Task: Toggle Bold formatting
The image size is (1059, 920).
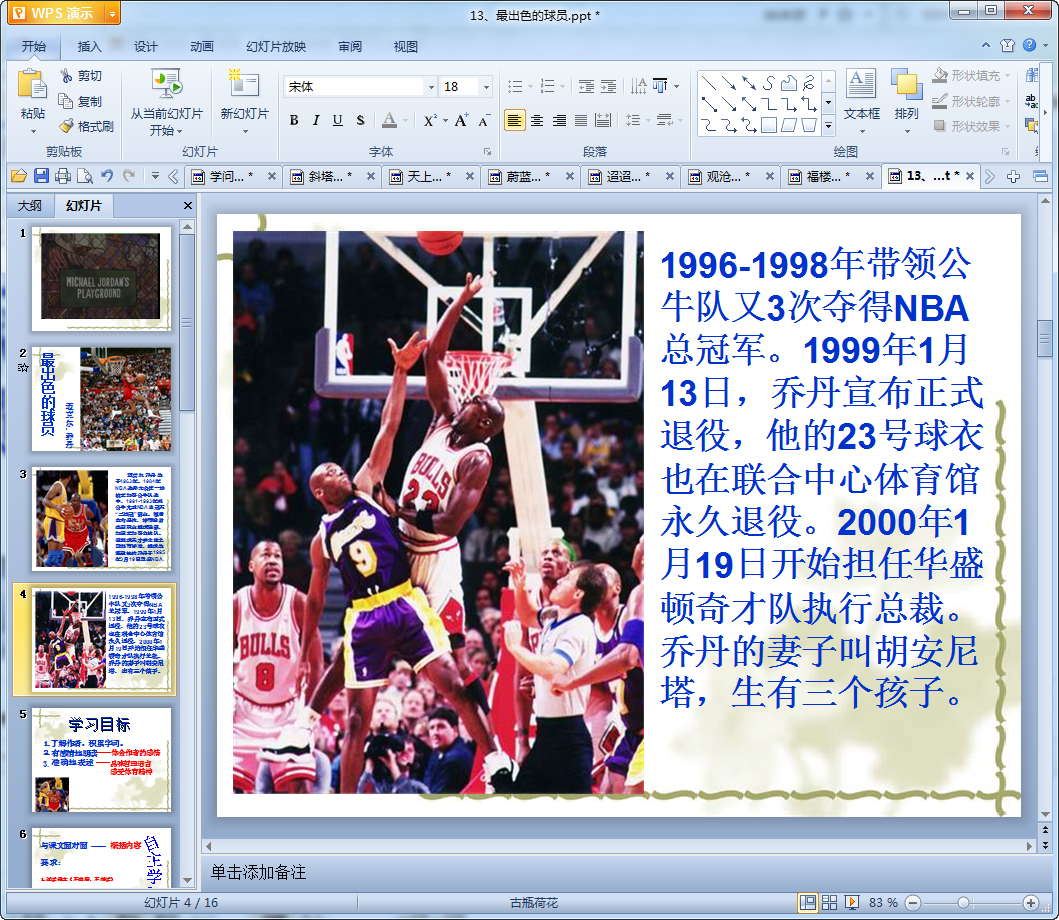Action: point(294,120)
